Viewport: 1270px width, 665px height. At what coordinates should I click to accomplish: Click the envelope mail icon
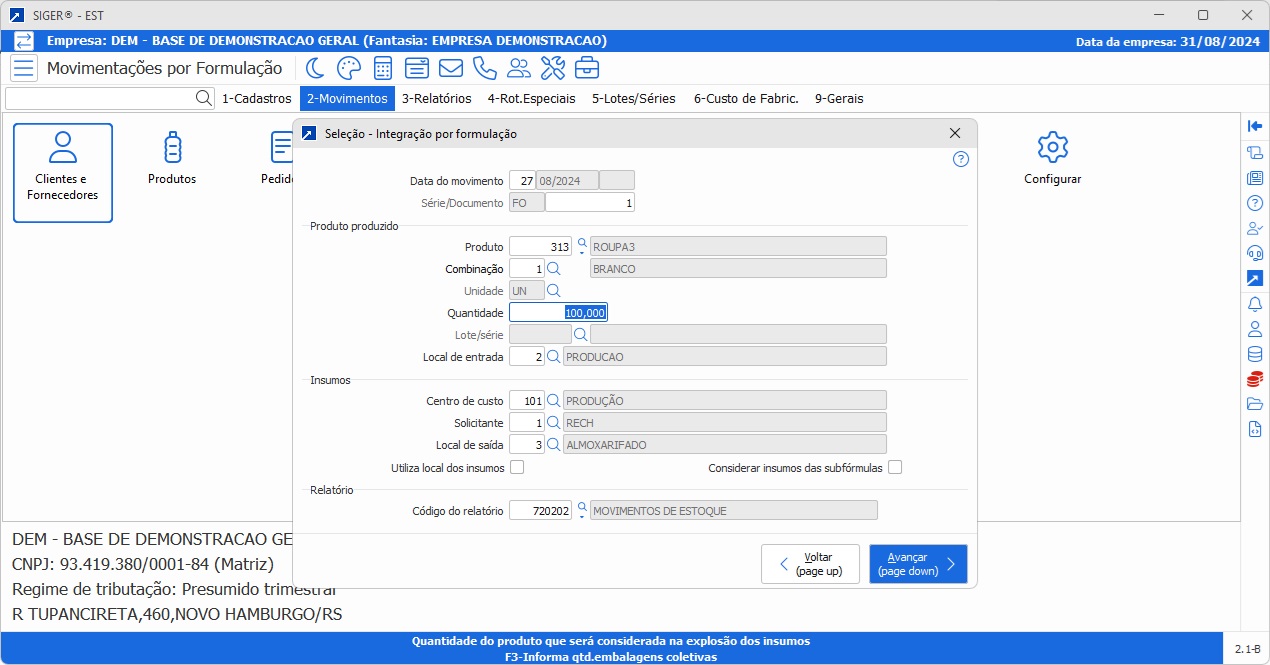click(450, 68)
